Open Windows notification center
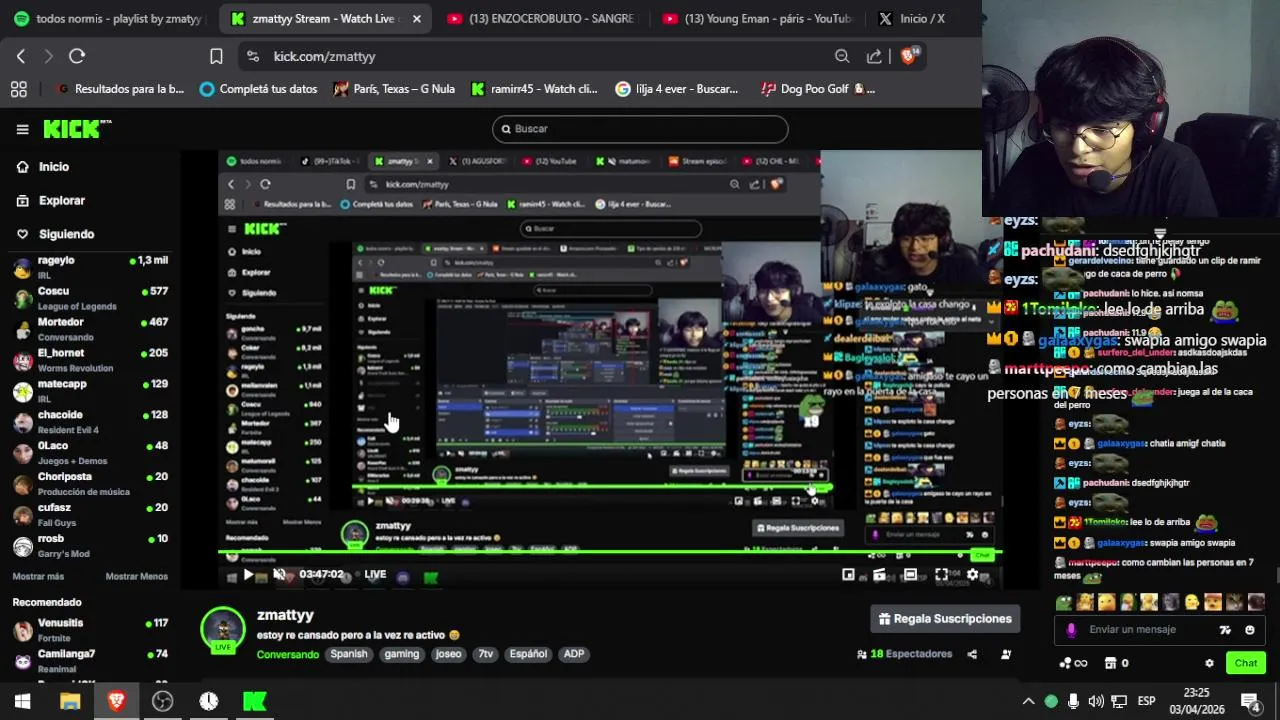Image resolution: width=1280 pixels, height=720 pixels. (x=1251, y=701)
